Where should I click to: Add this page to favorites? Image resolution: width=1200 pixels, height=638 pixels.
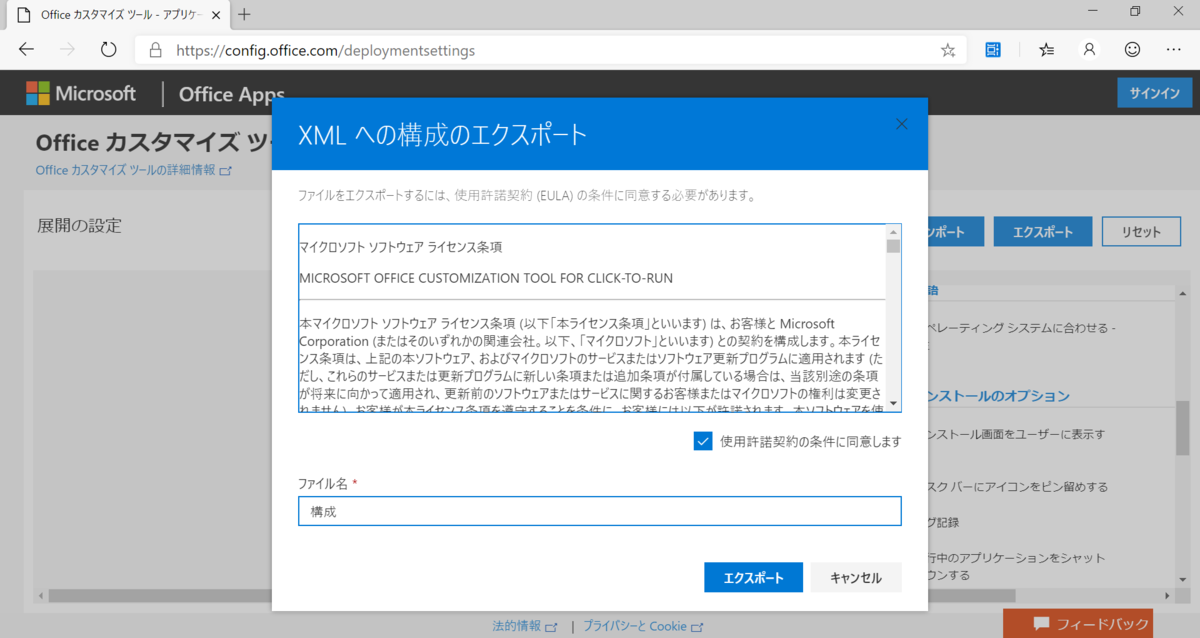947,49
